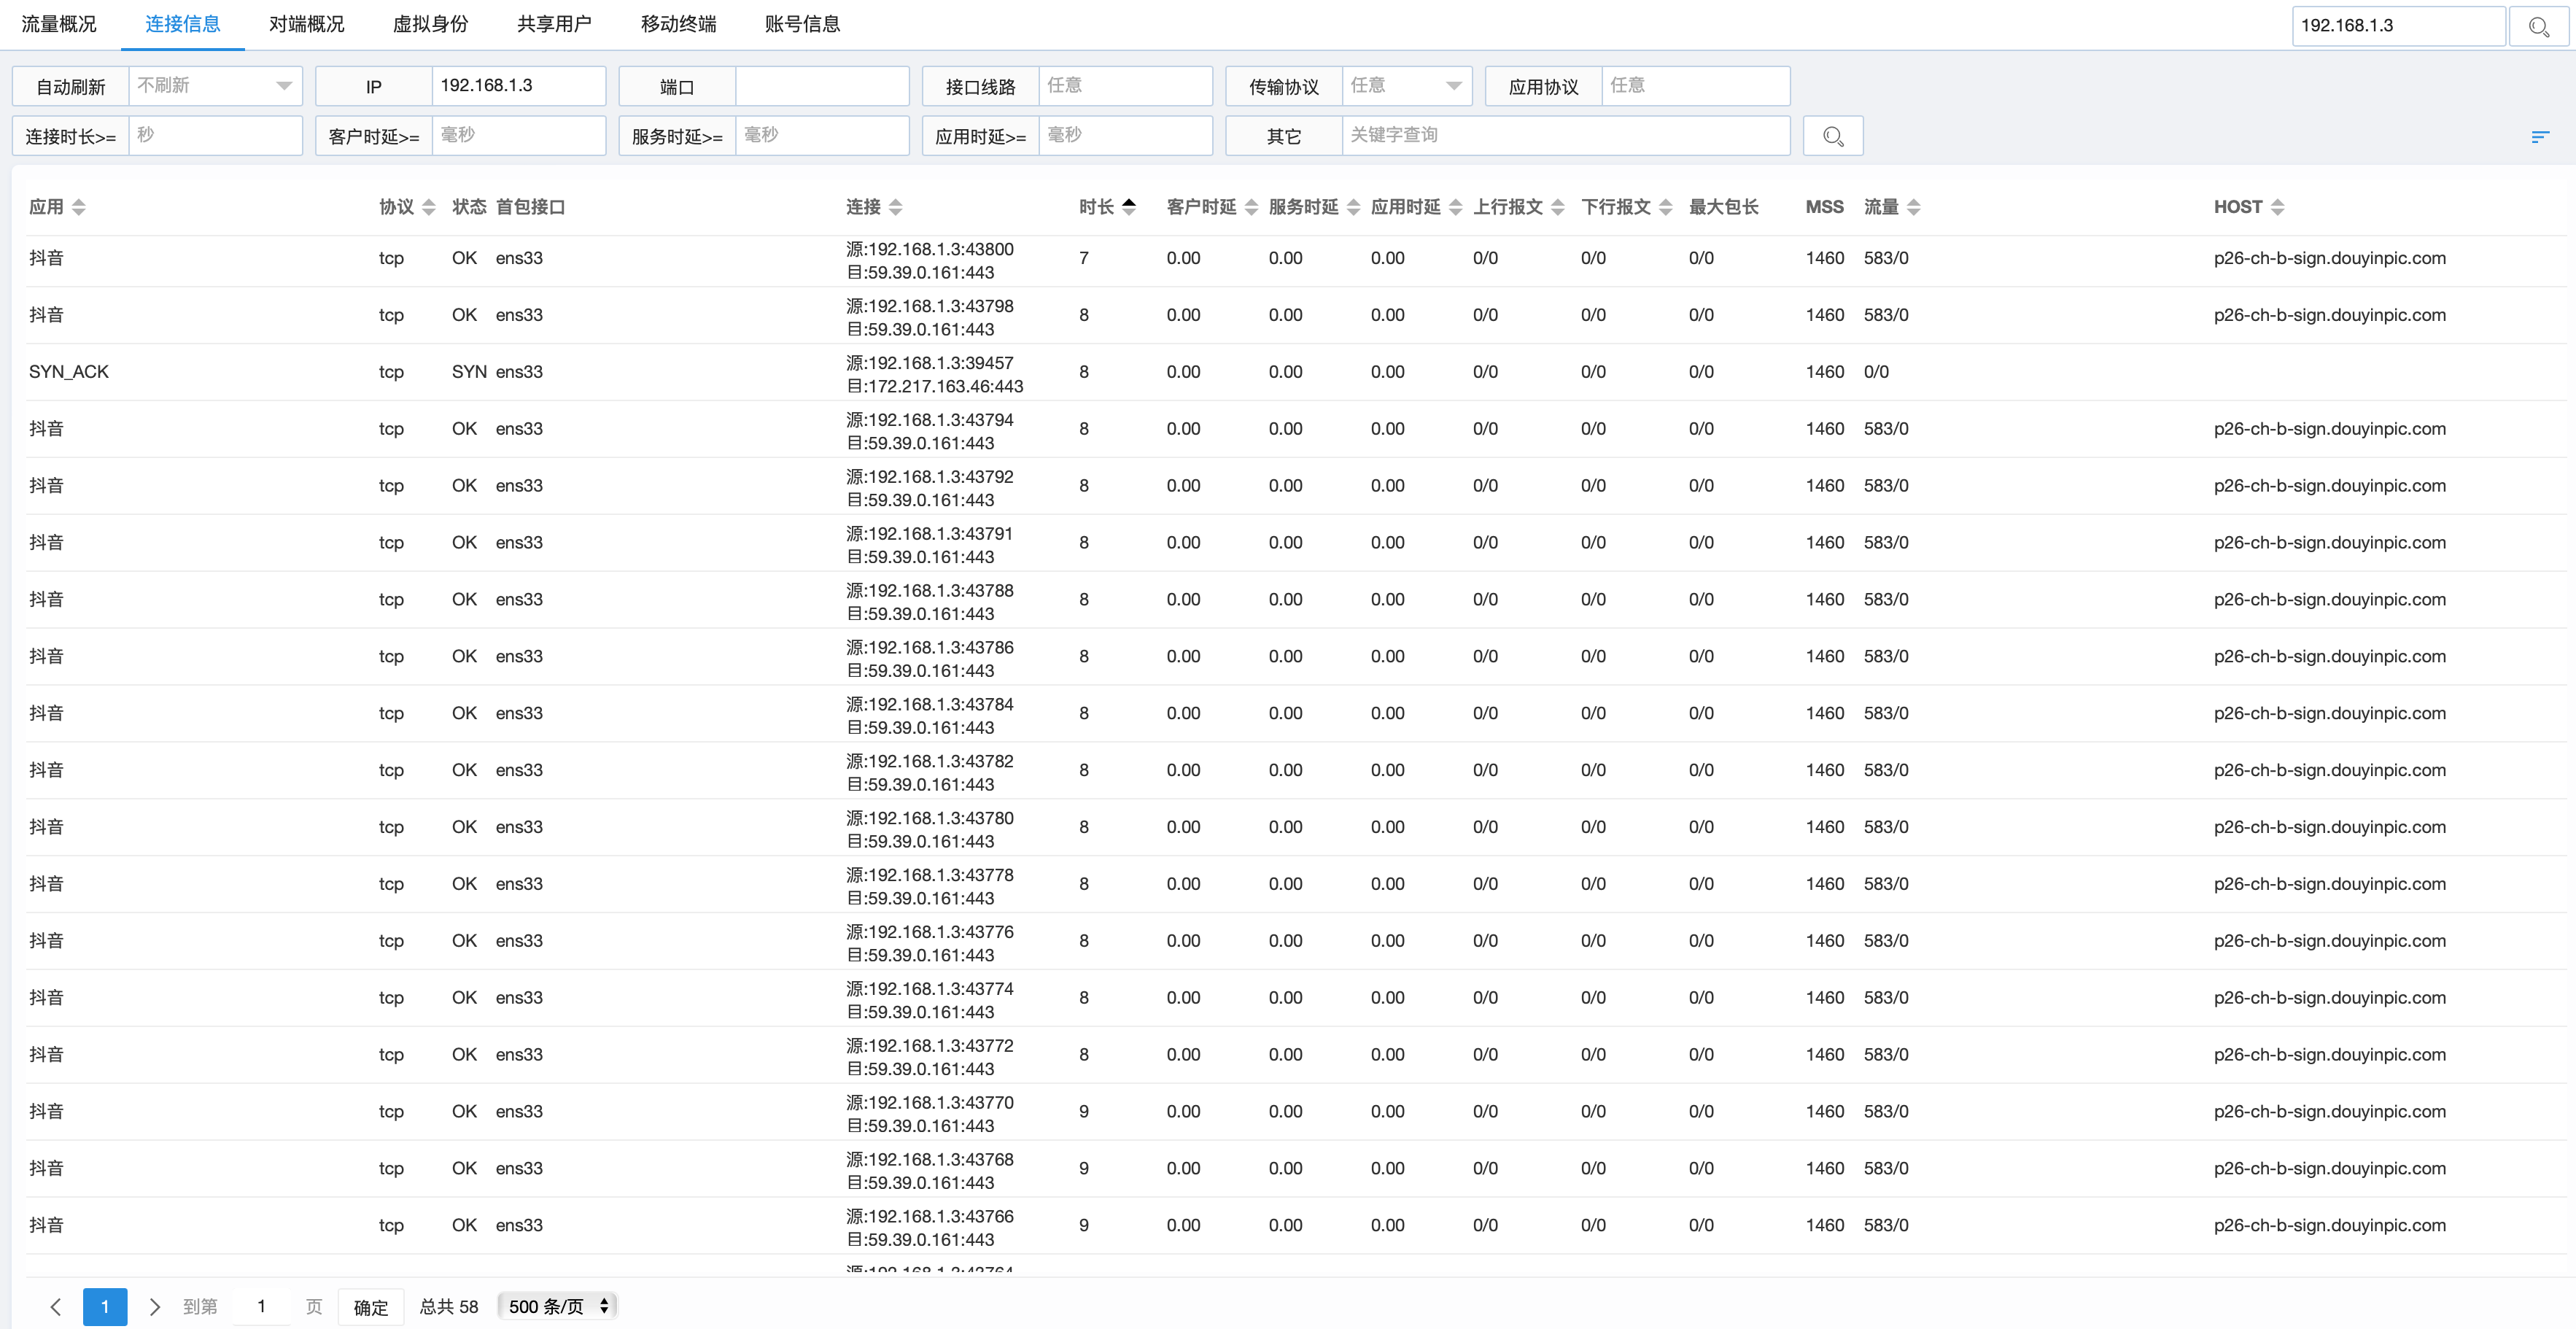The width and height of the screenshot is (2576, 1329).
Task: Open the 自动刷新 dropdown
Action: click(215, 86)
